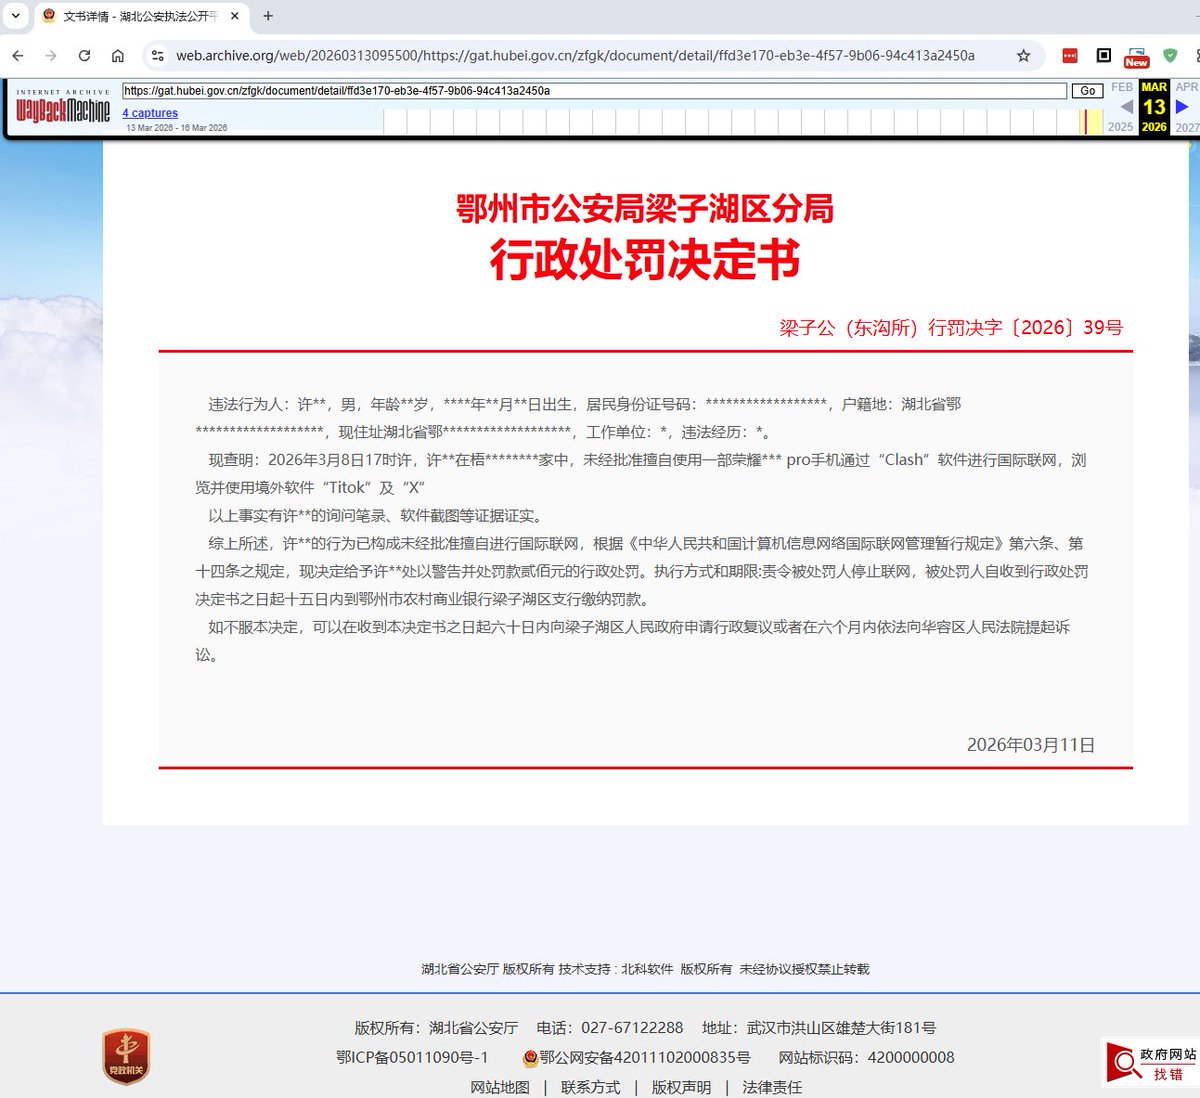Click the police badge icon beside 鄂公网安备
This screenshot has width=1200, height=1098.
pyautogui.click(x=530, y=1058)
